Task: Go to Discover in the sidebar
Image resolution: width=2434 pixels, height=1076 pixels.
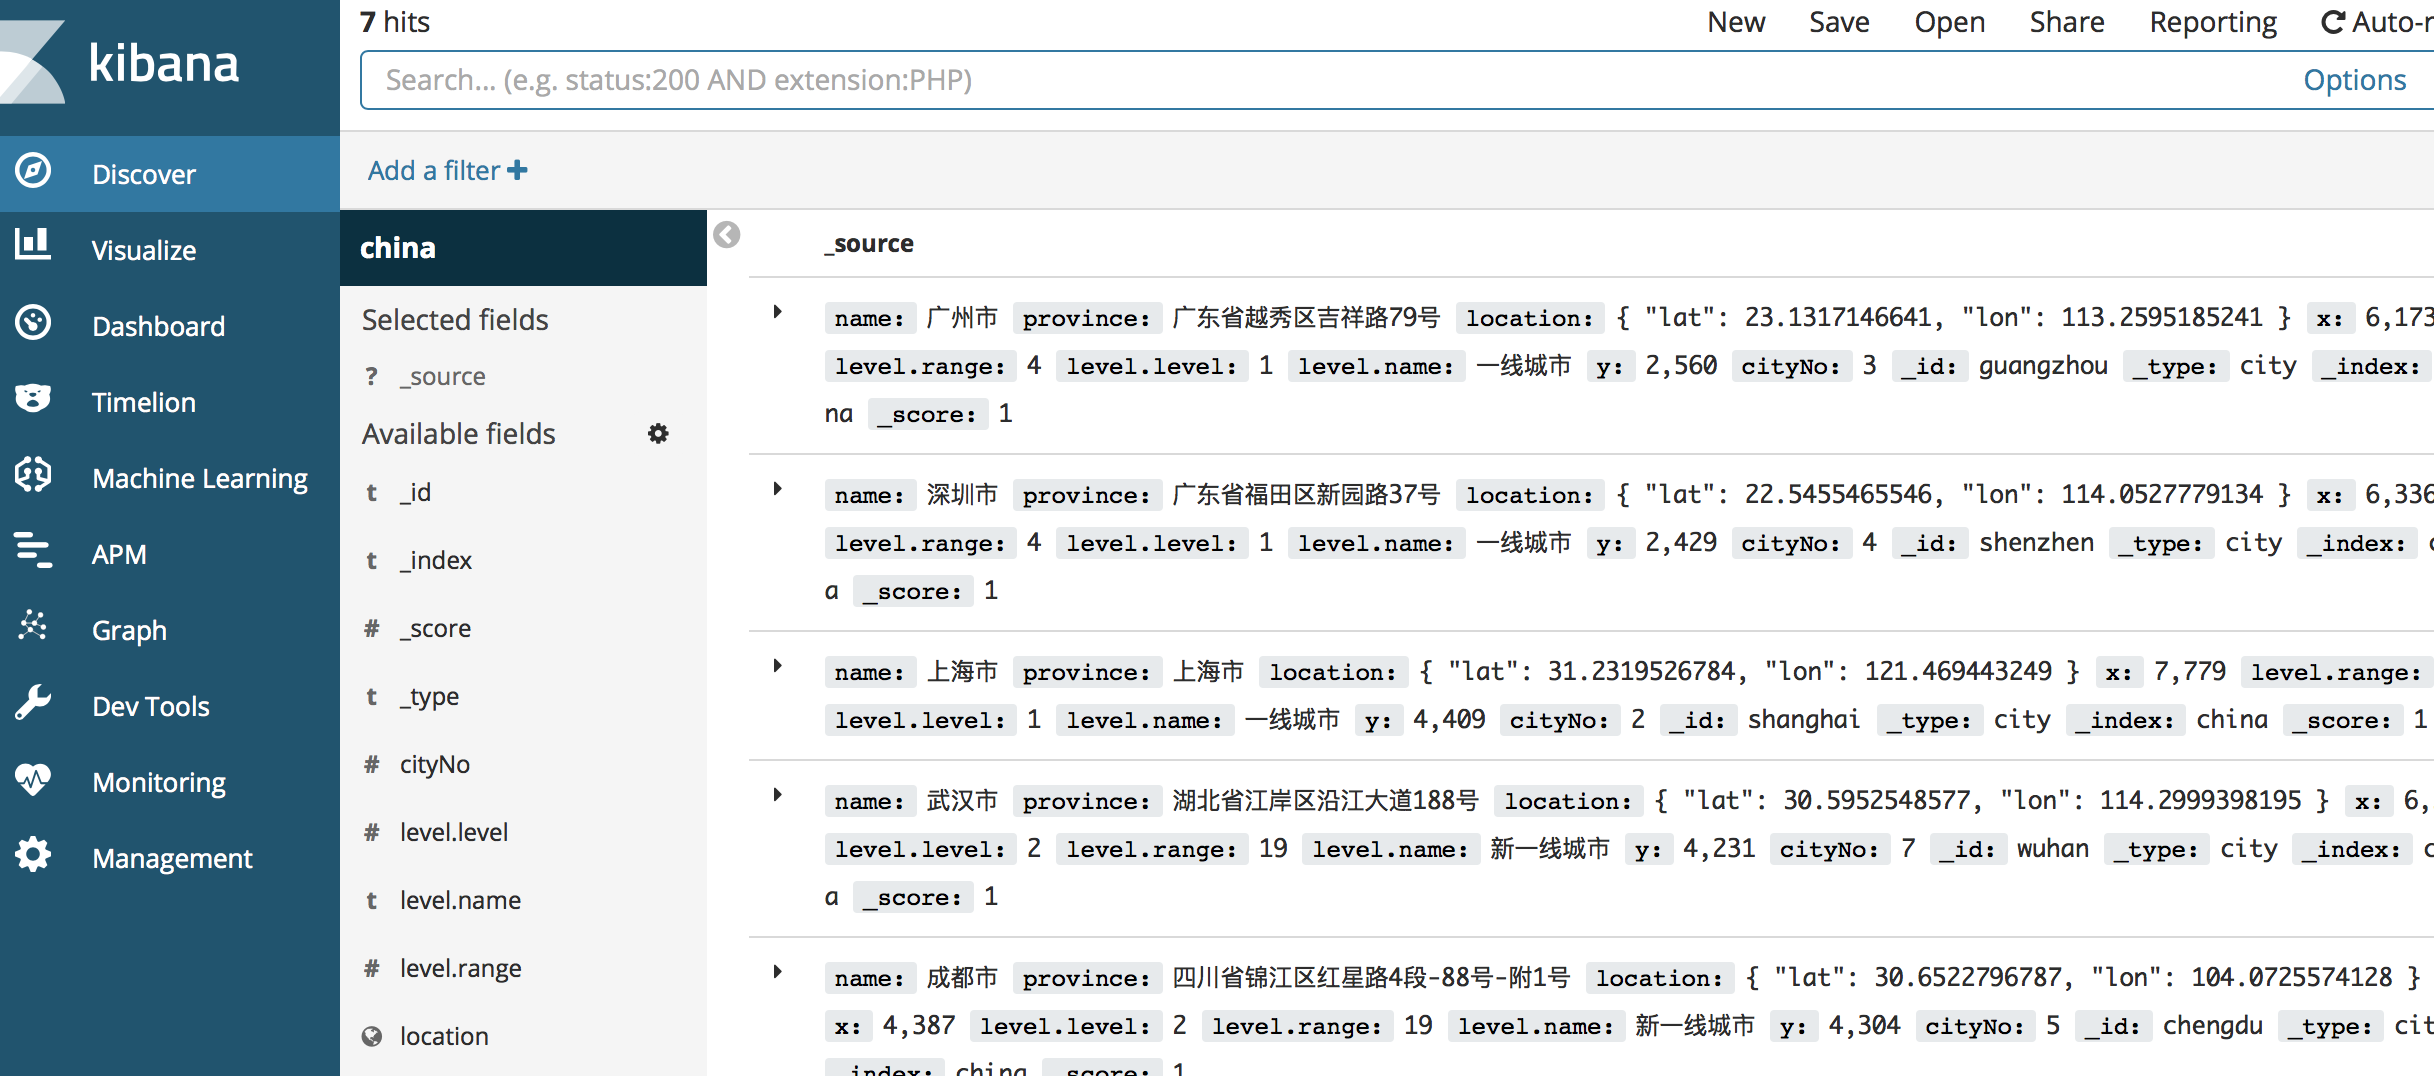Action: coord(170,174)
